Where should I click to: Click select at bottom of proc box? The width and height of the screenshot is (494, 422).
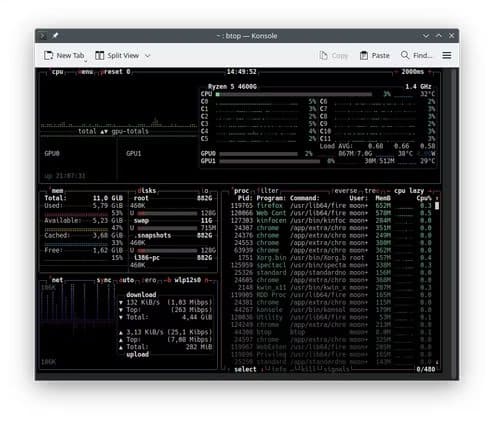245,369
